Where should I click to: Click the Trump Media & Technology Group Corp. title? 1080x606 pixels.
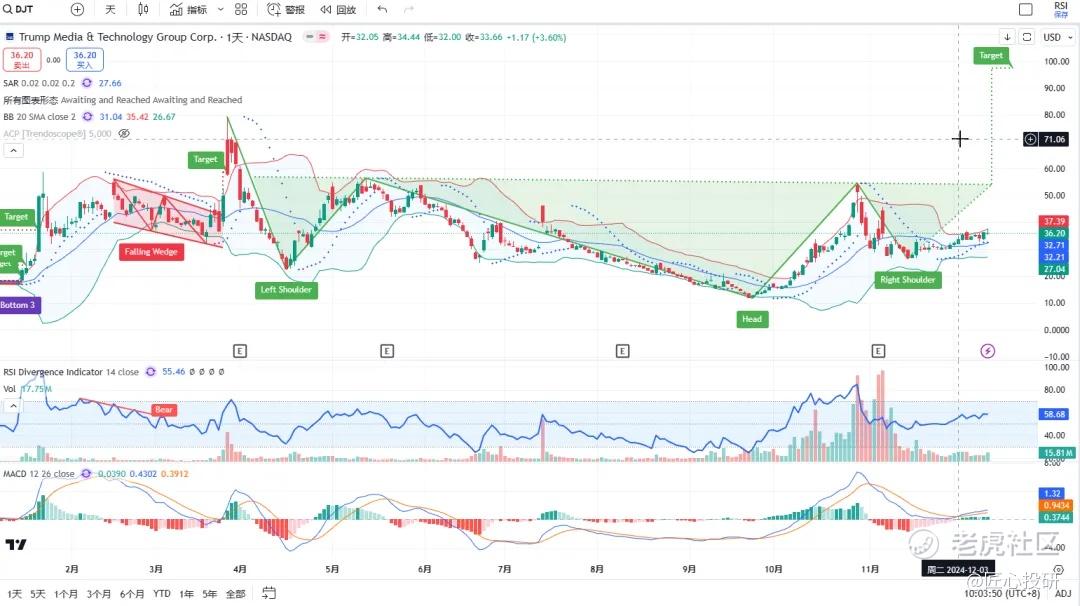pos(117,36)
